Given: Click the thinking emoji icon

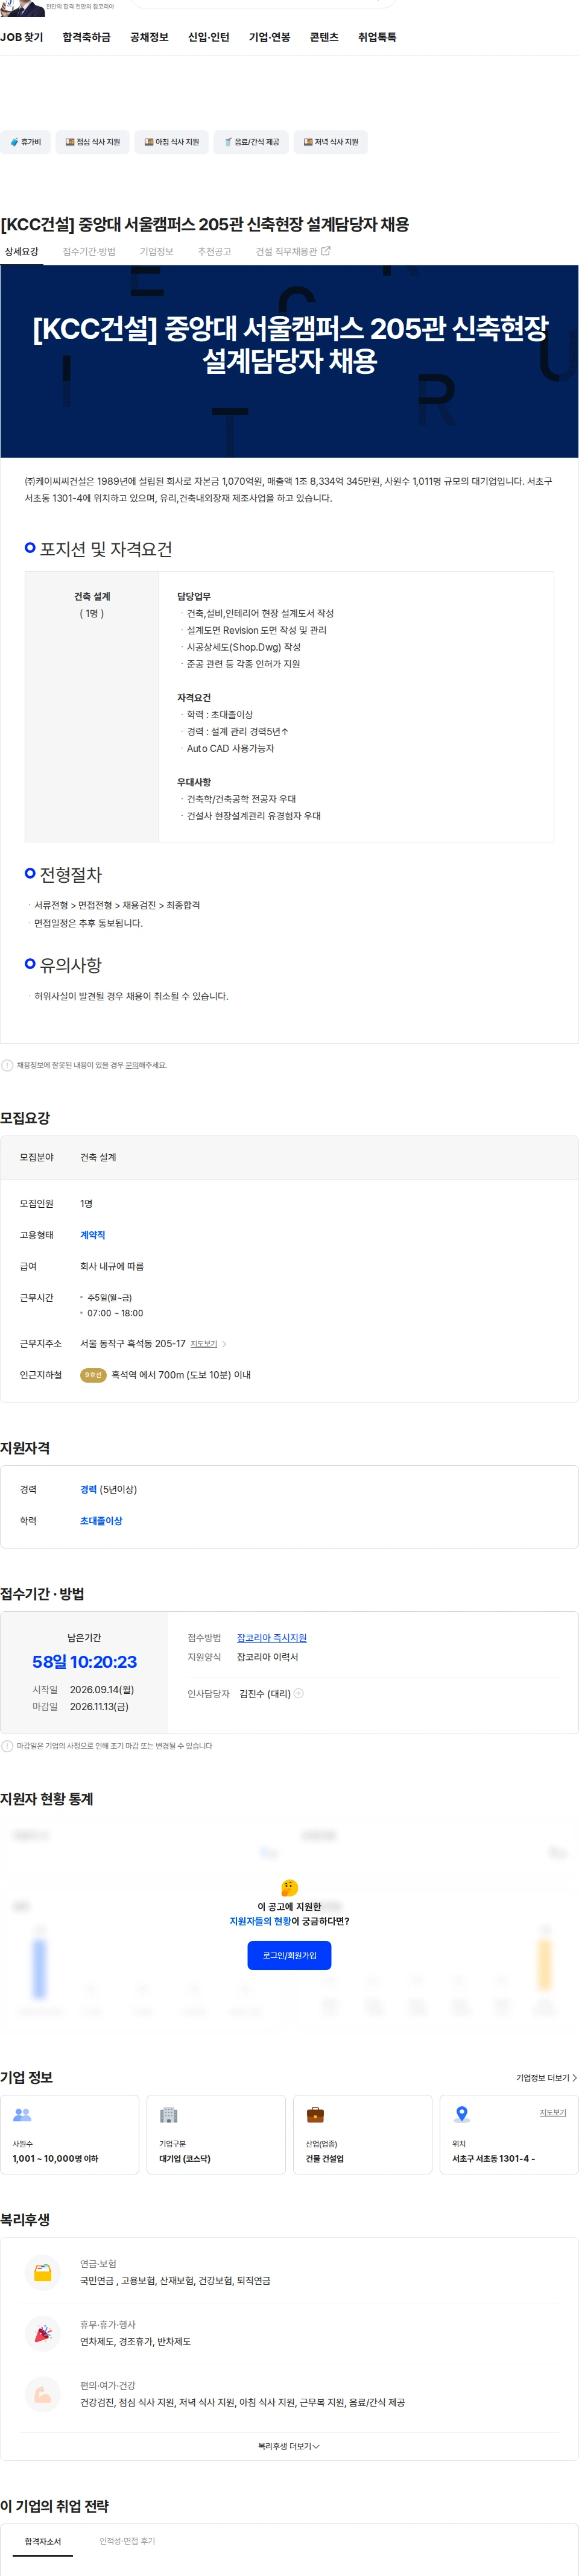Looking at the screenshot, I should [x=289, y=1887].
